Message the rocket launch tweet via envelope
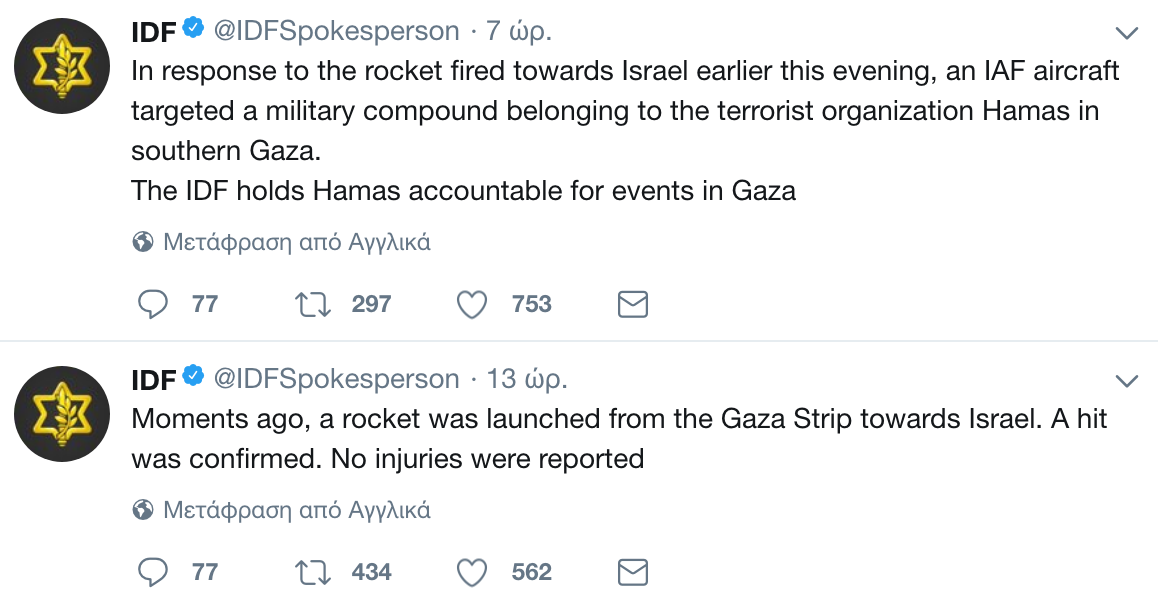Viewport: 1158px width, 596px height. 632,572
